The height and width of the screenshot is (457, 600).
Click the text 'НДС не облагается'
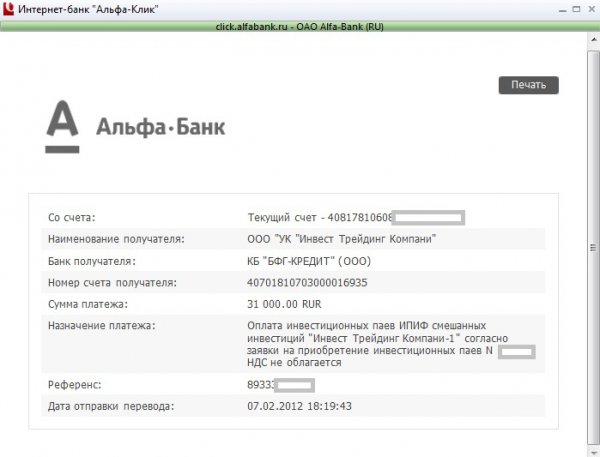(294, 362)
